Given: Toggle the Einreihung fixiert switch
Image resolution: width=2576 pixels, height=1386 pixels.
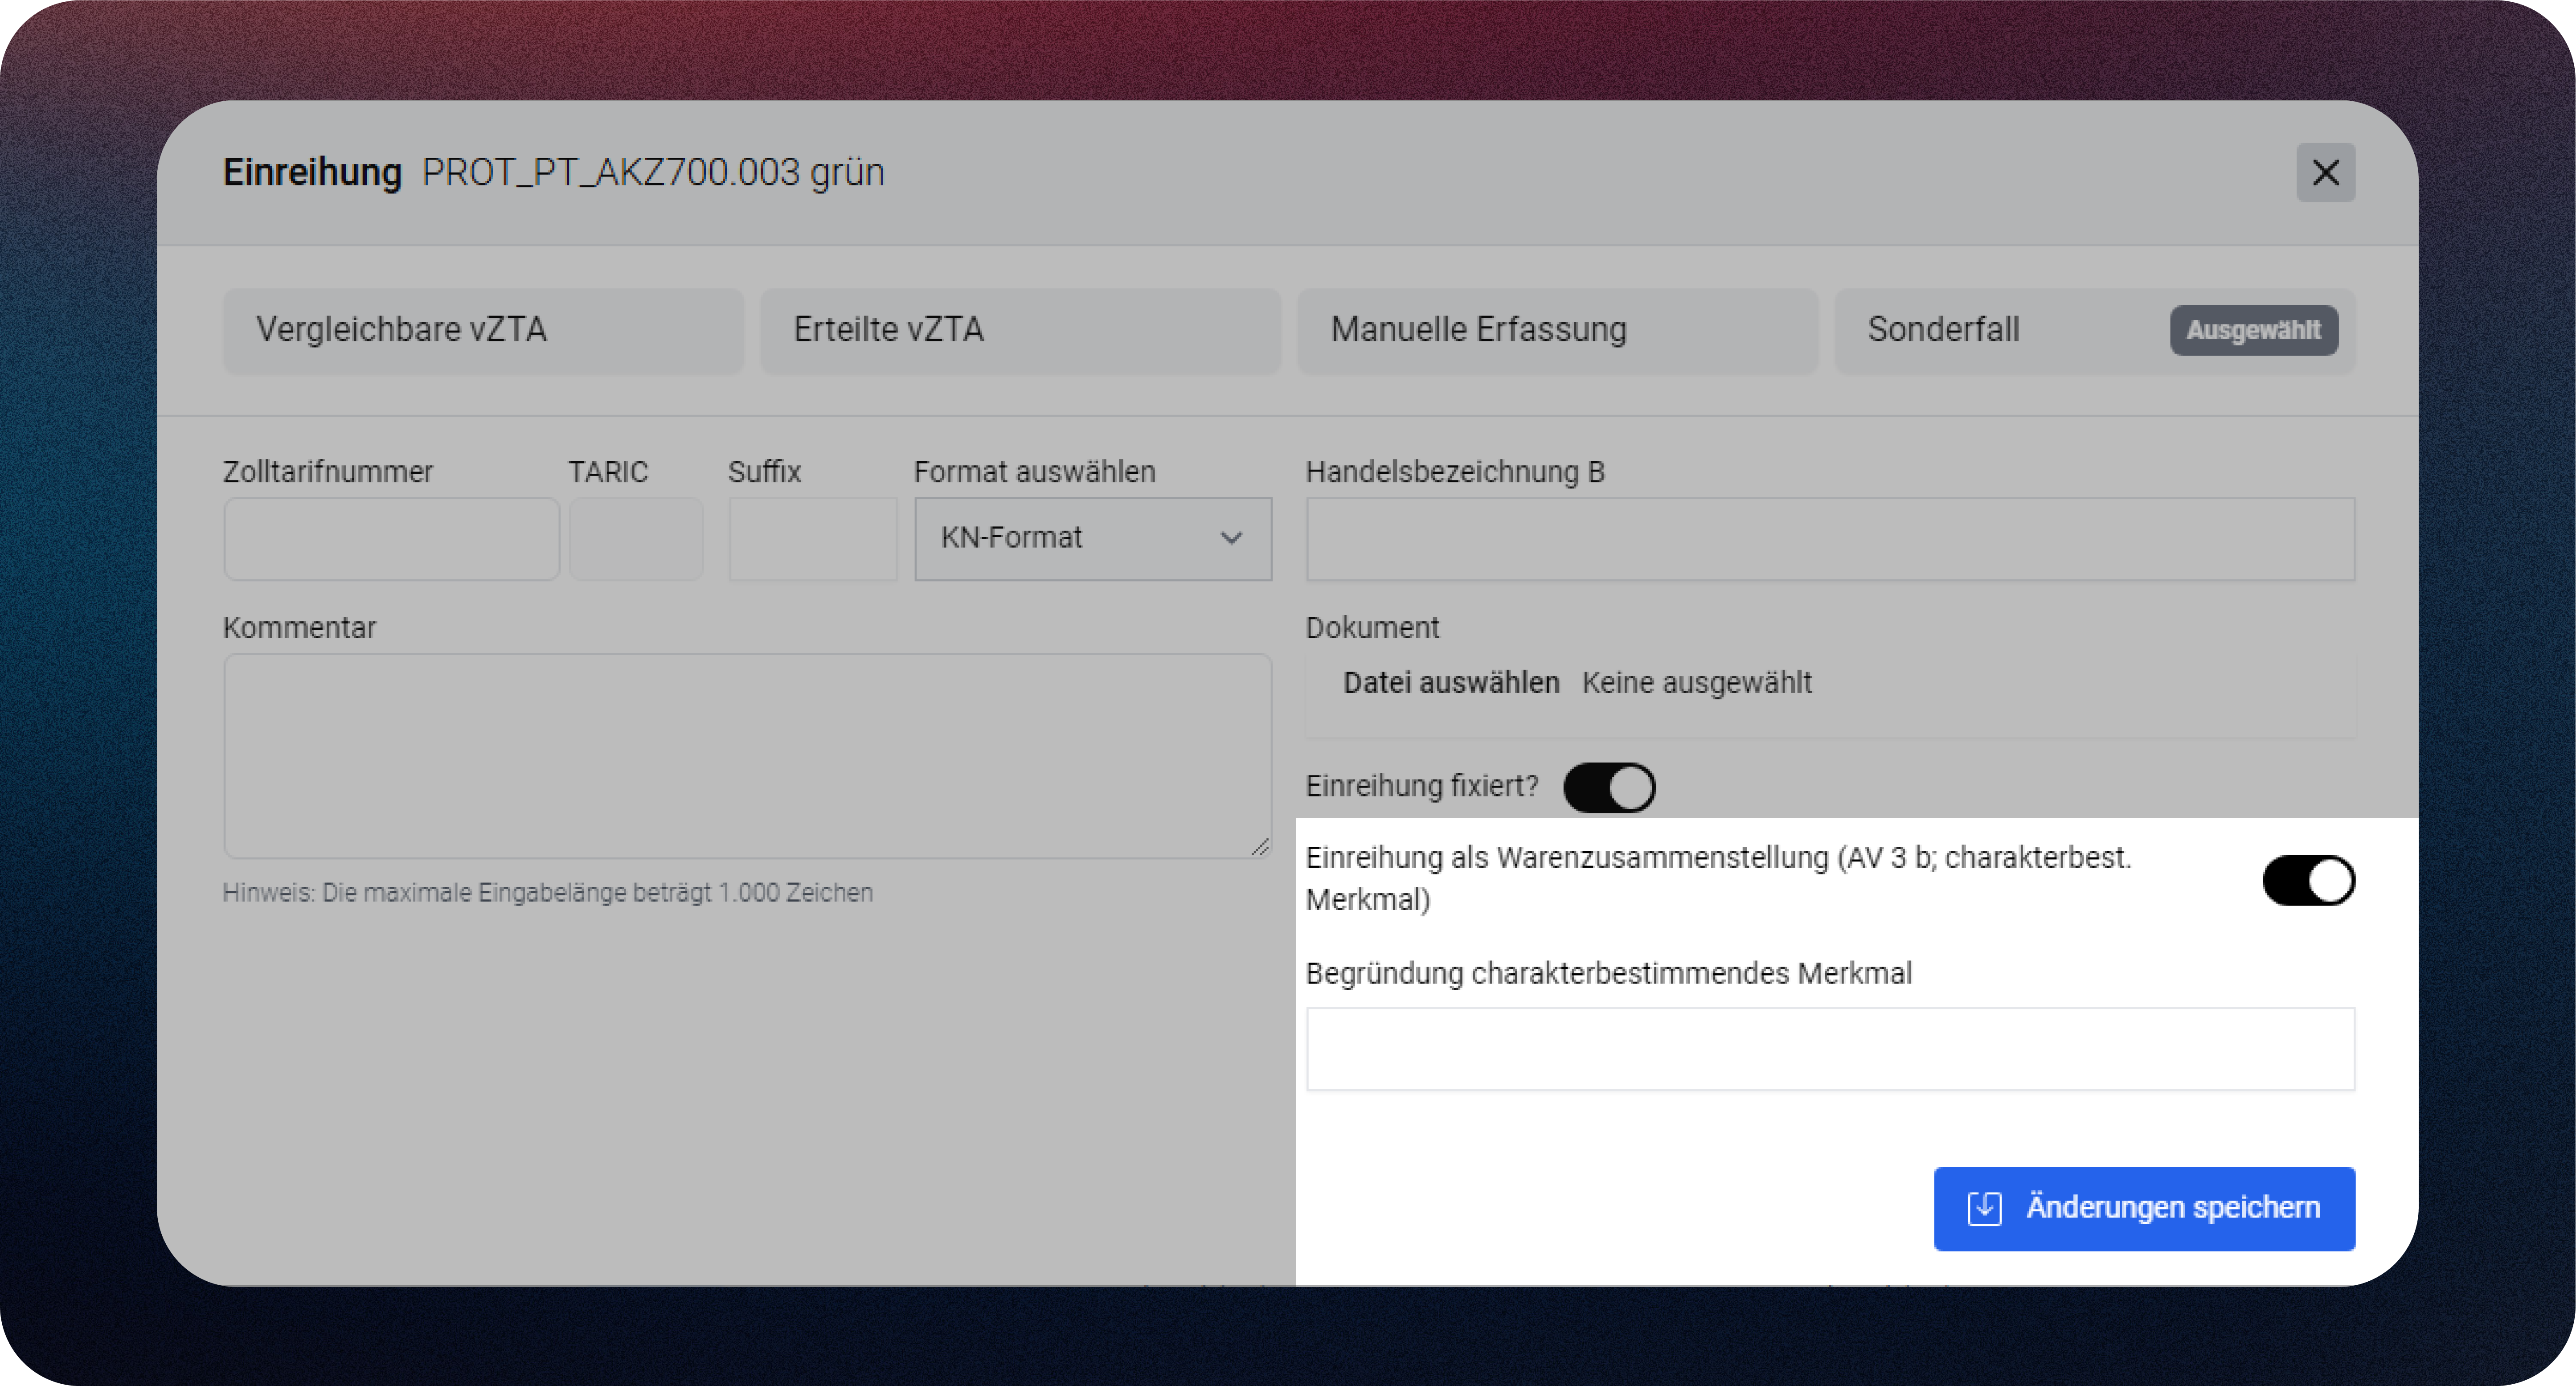Looking at the screenshot, I should [x=1609, y=787].
